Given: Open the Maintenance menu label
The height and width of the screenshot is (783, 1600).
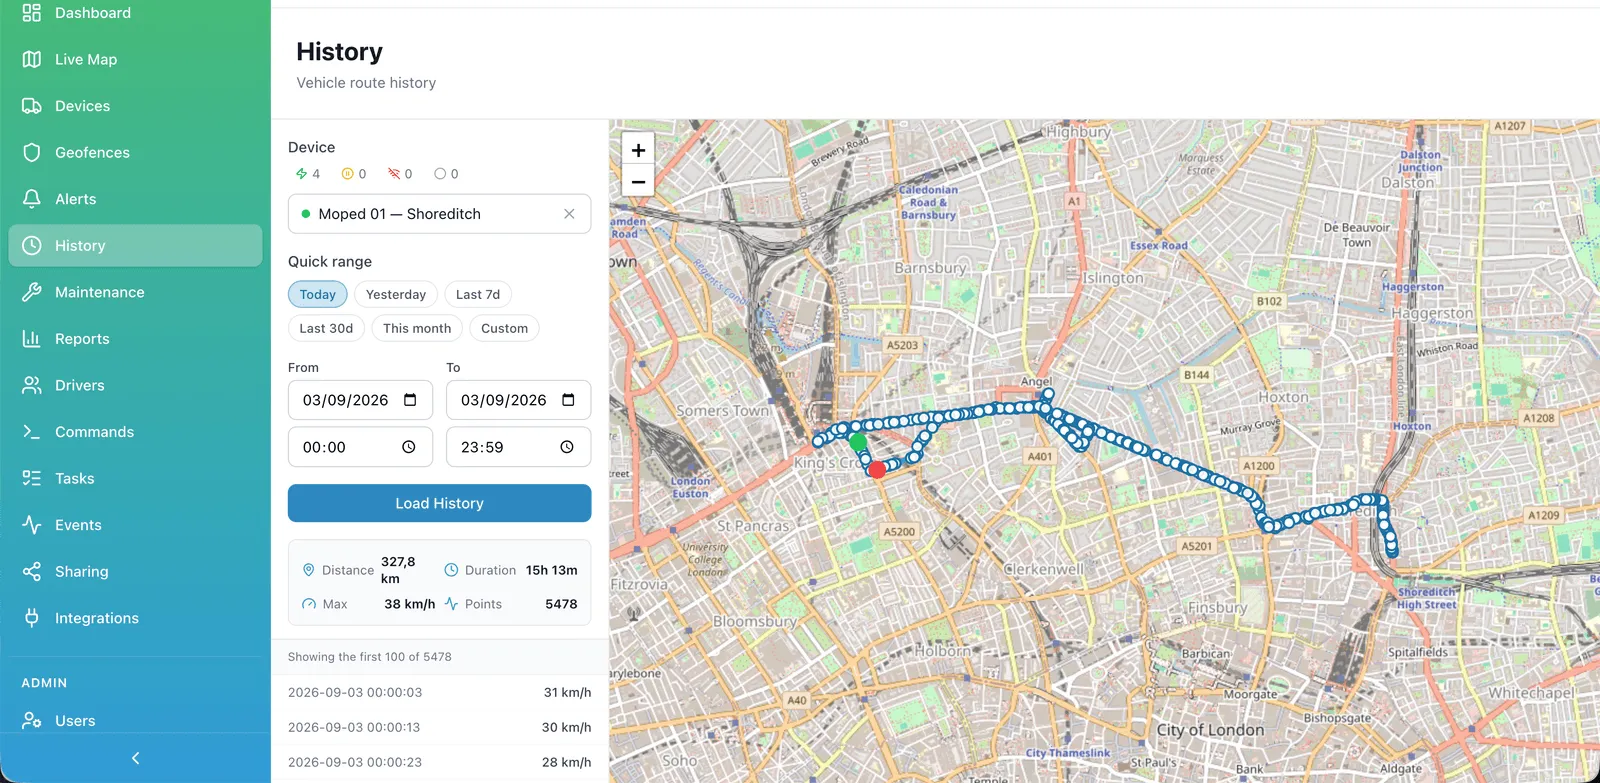Looking at the screenshot, I should (100, 292).
